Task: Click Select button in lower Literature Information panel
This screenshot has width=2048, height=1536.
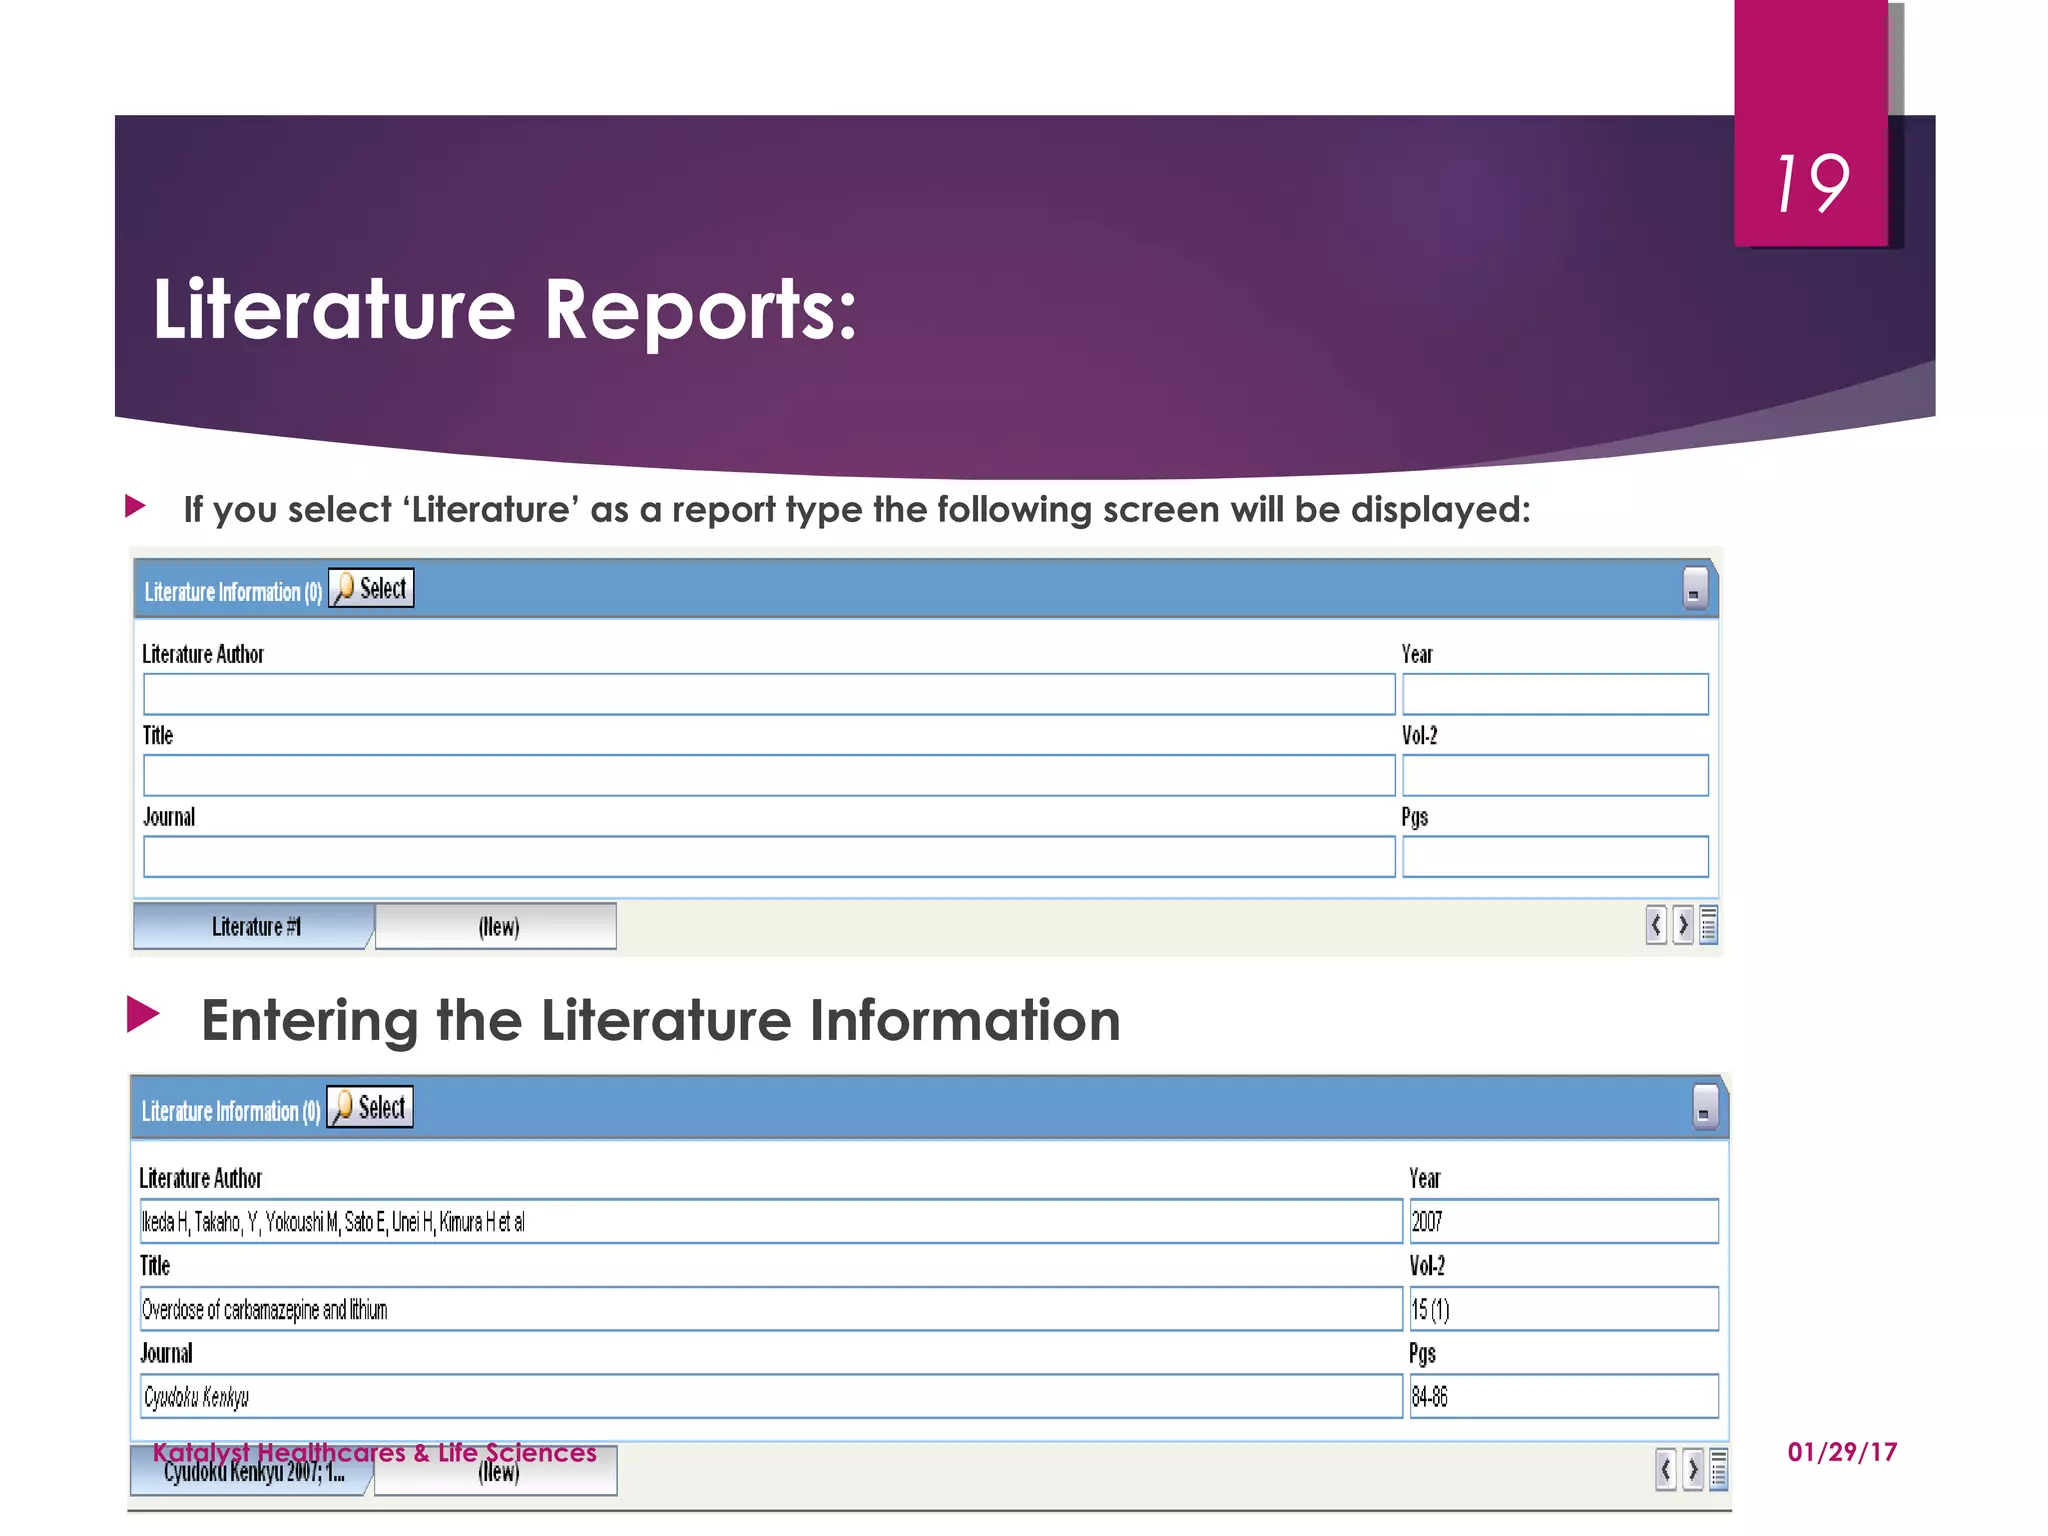Action: [x=370, y=1107]
